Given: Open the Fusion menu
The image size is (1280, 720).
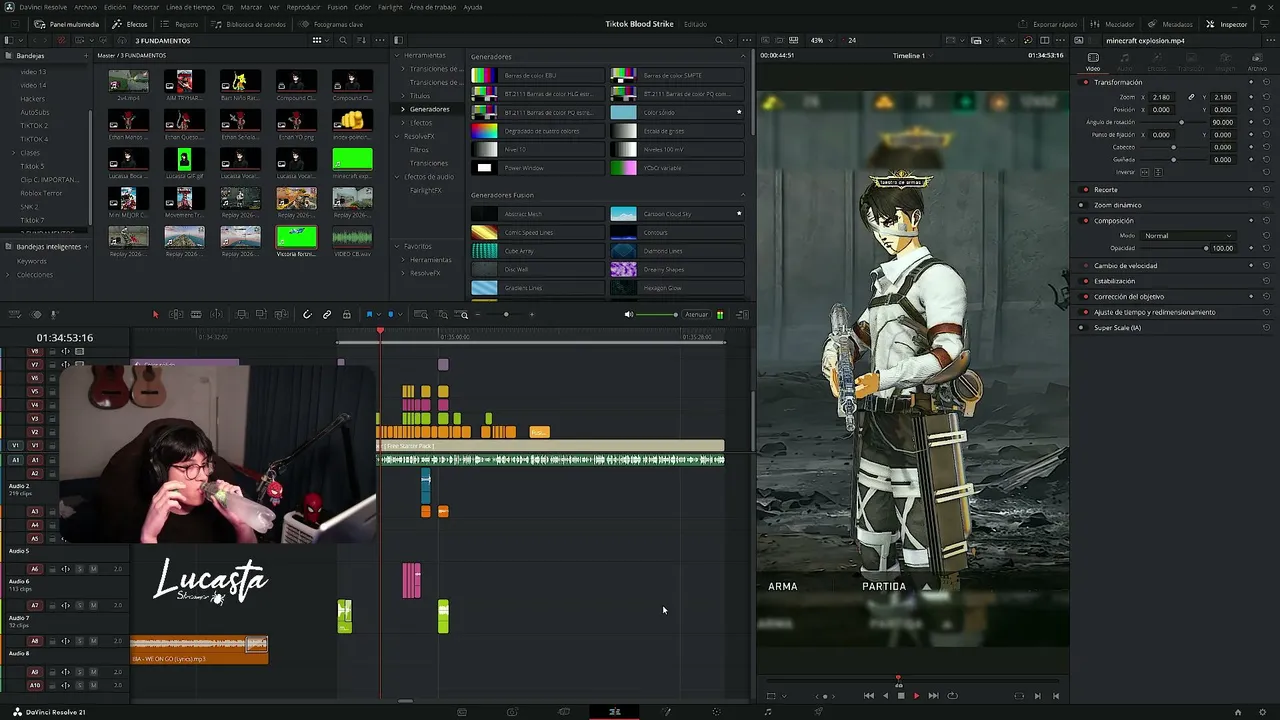Looking at the screenshot, I should [337, 7].
